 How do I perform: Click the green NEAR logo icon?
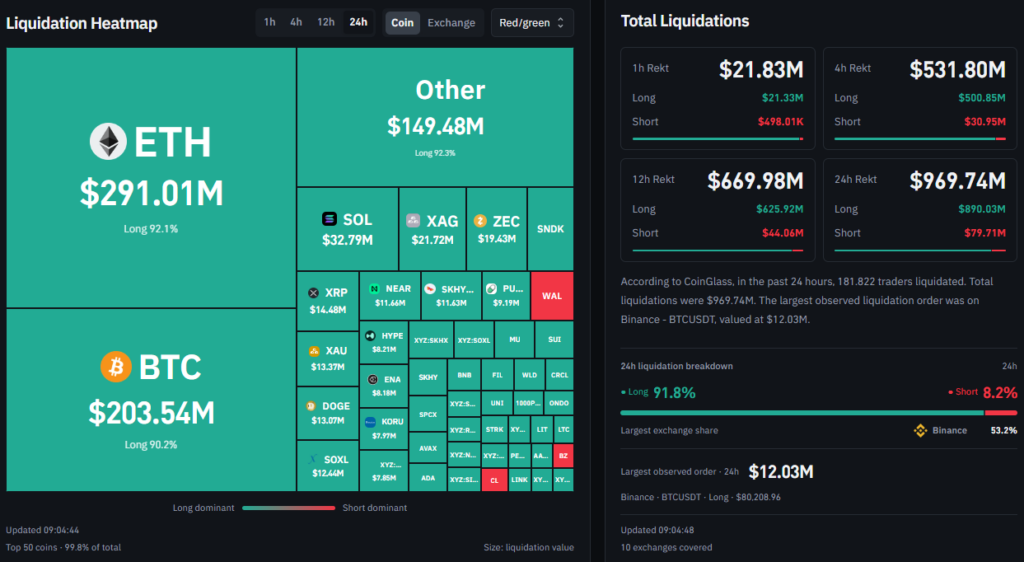pyautogui.click(x=374, y=289)
